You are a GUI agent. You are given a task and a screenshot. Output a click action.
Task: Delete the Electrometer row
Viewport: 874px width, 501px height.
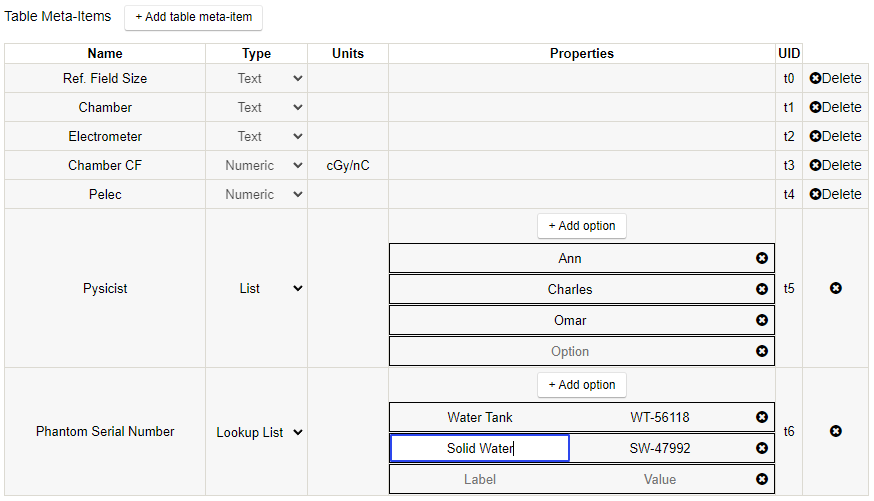tap(836, 136)
